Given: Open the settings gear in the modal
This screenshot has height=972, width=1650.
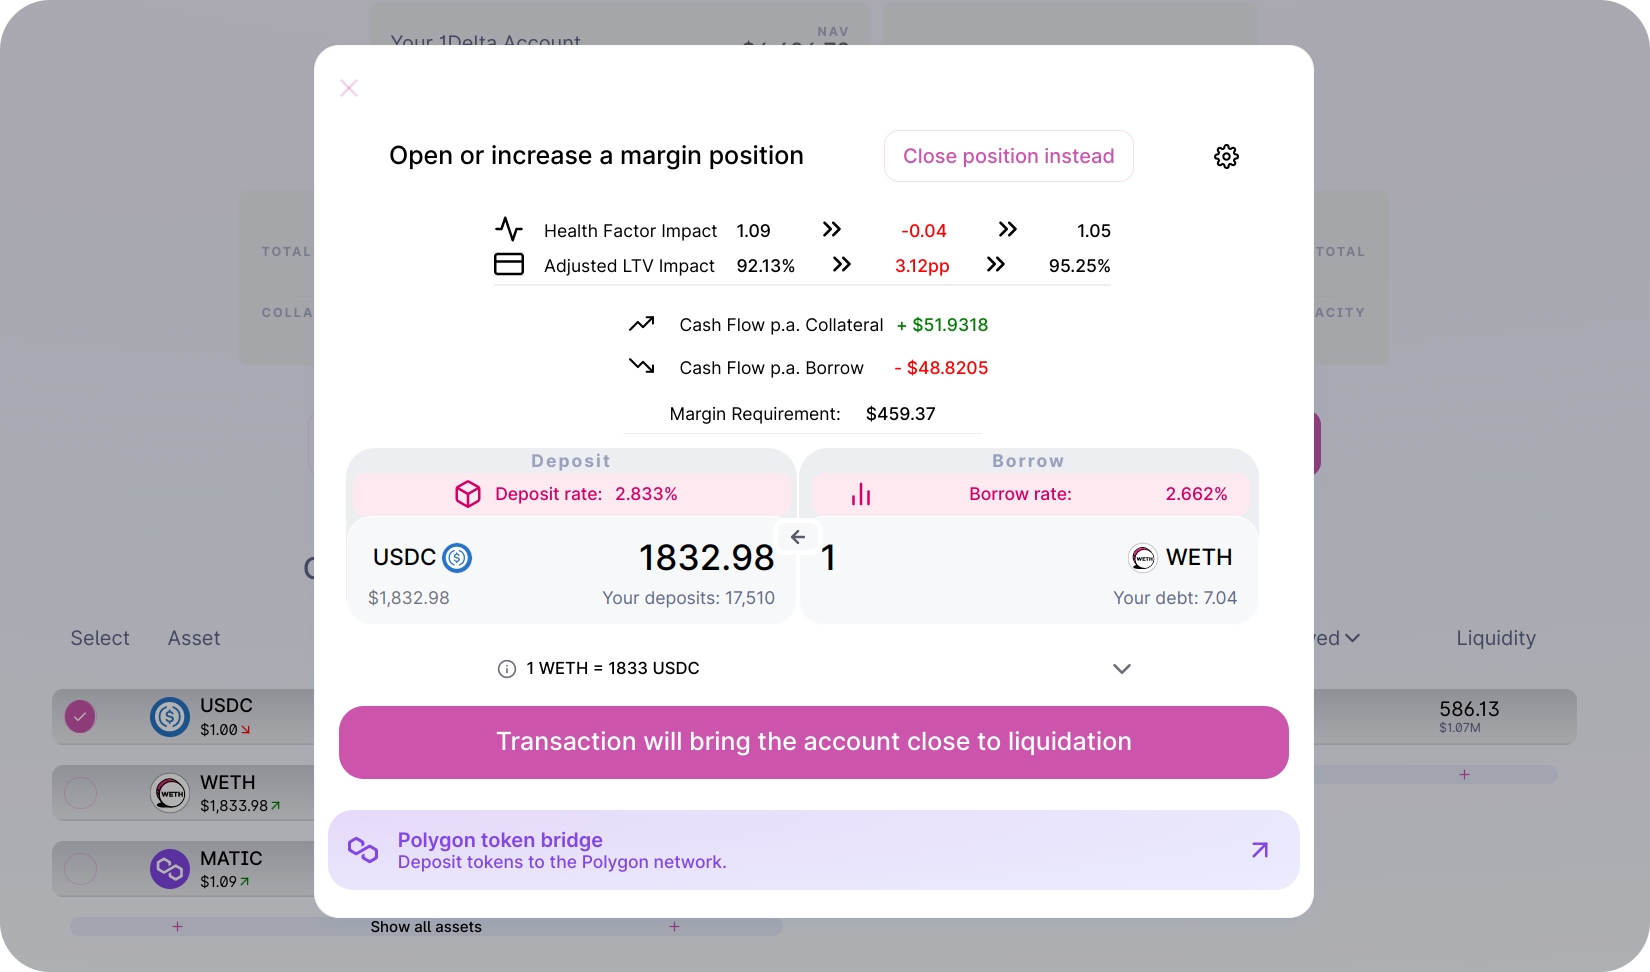Looking at the screenshot, I should click(x=1226, y=156).
